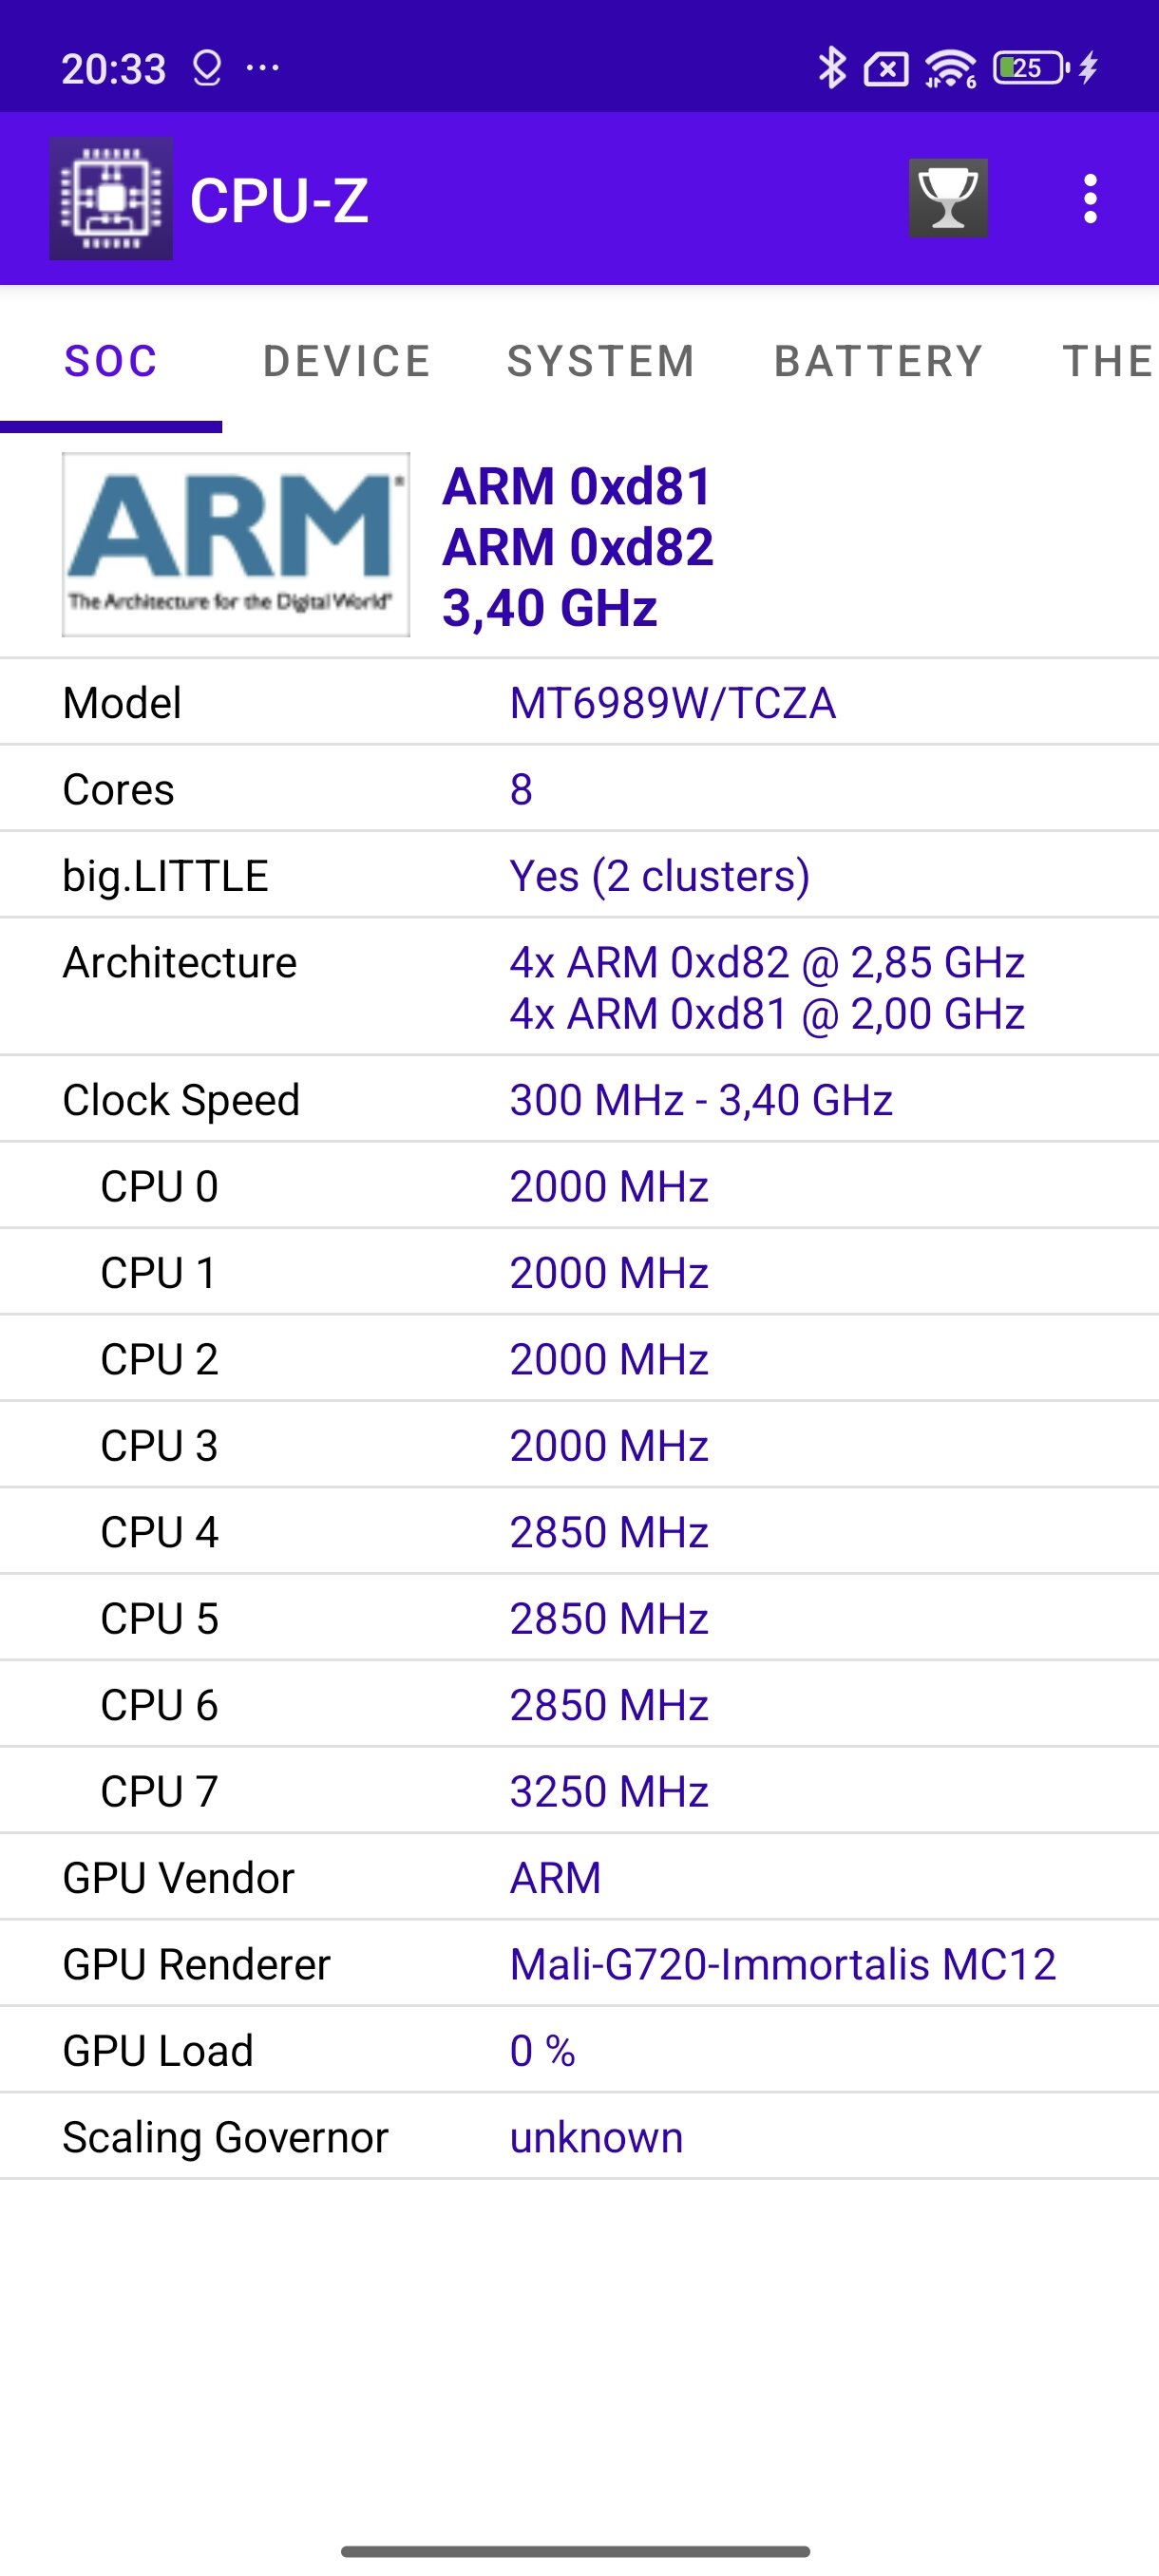Tap the ARM logo image

click(x=236, y=544)
